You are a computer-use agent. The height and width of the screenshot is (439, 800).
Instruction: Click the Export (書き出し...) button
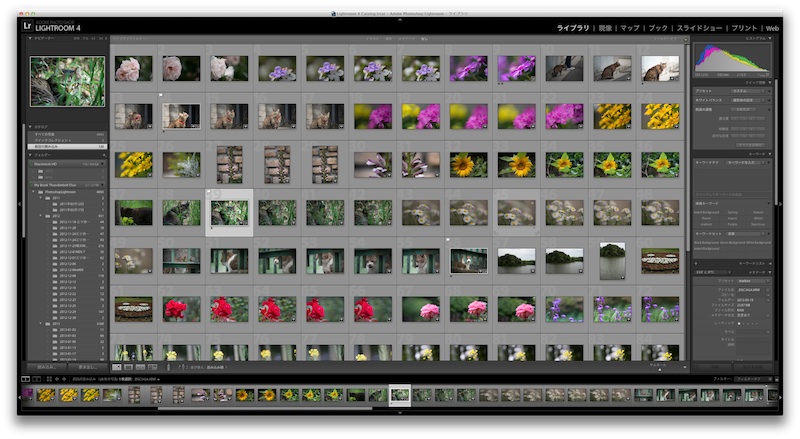click(x=87, y=367)
